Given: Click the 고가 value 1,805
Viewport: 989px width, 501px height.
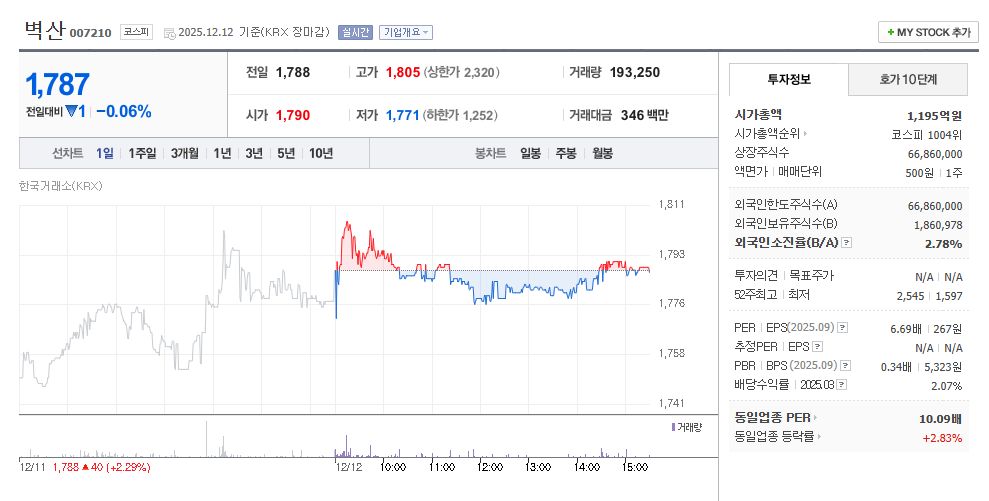Looking at the screenshot, I should click(403, 73).
